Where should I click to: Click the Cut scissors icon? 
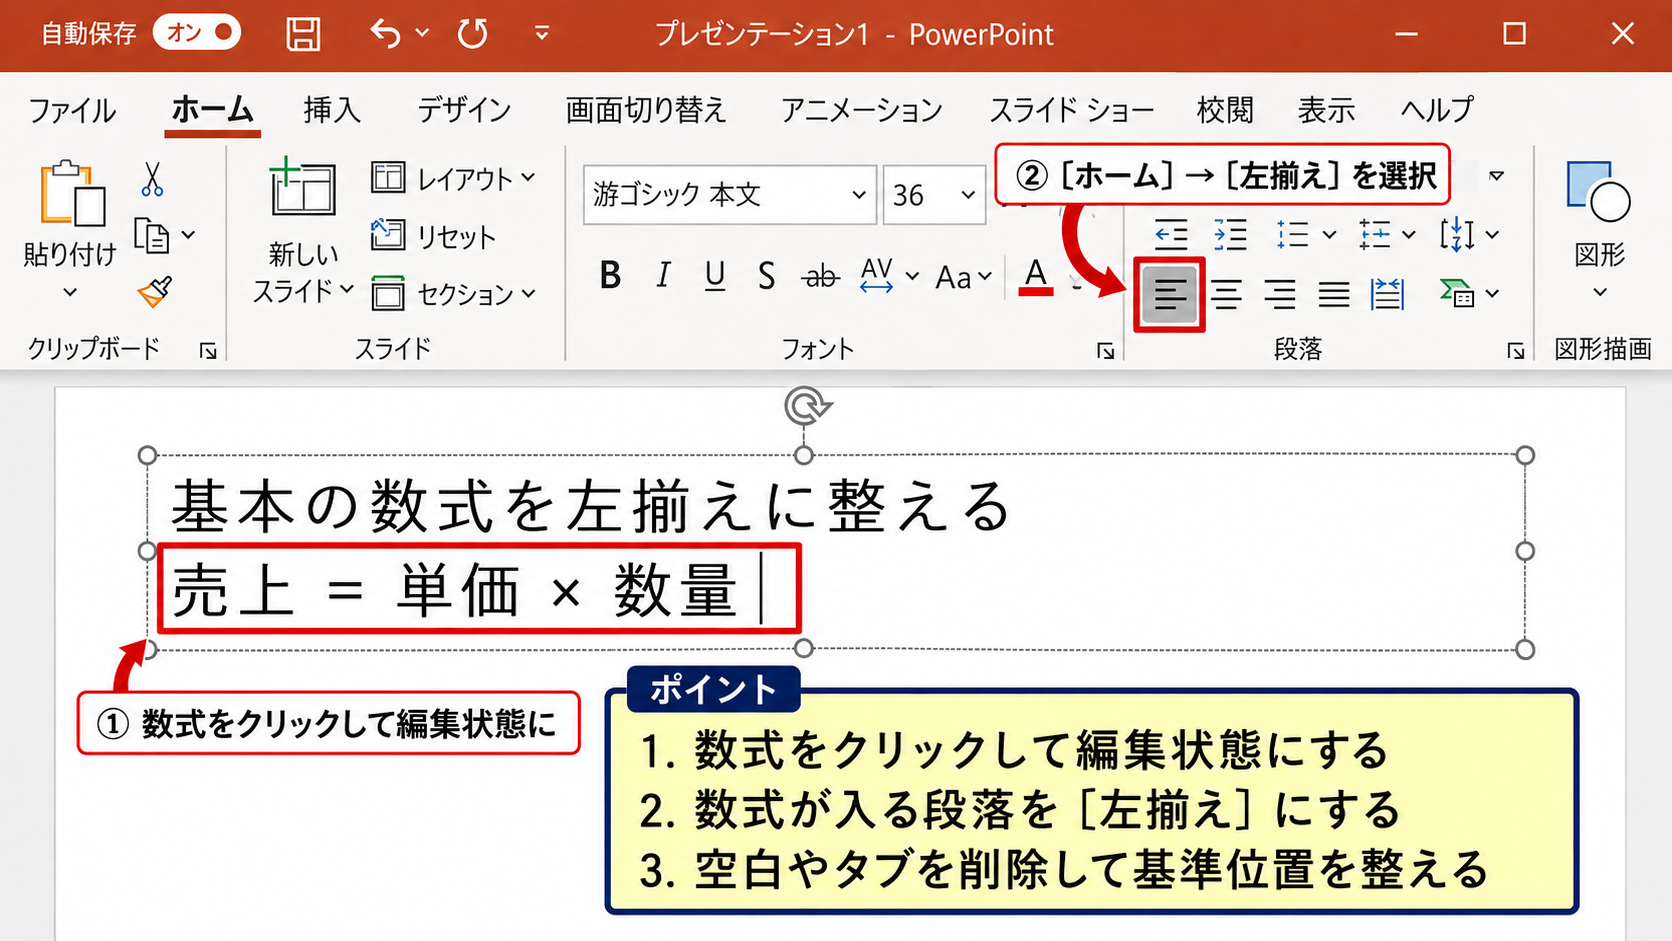[152, 180]
